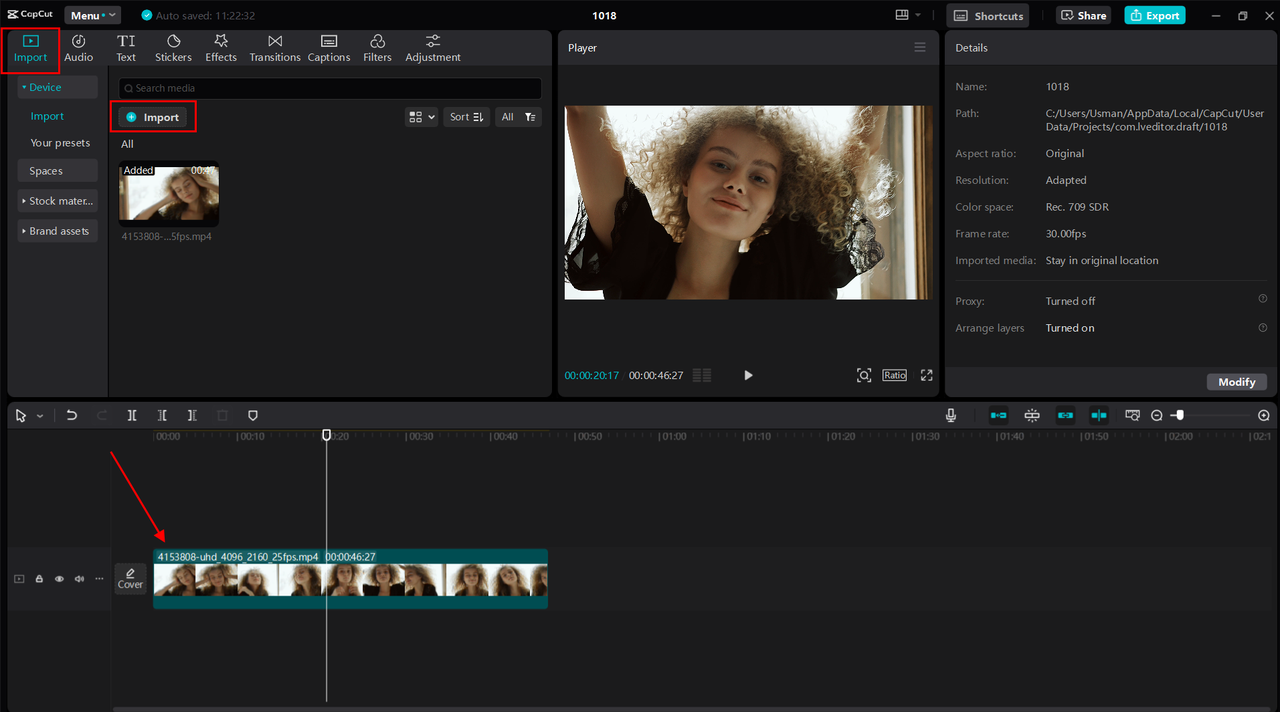Click the Modify button in Details
Image resolution: width=1280 pixels, height=712 pixels.
[x=1237, y=382]
